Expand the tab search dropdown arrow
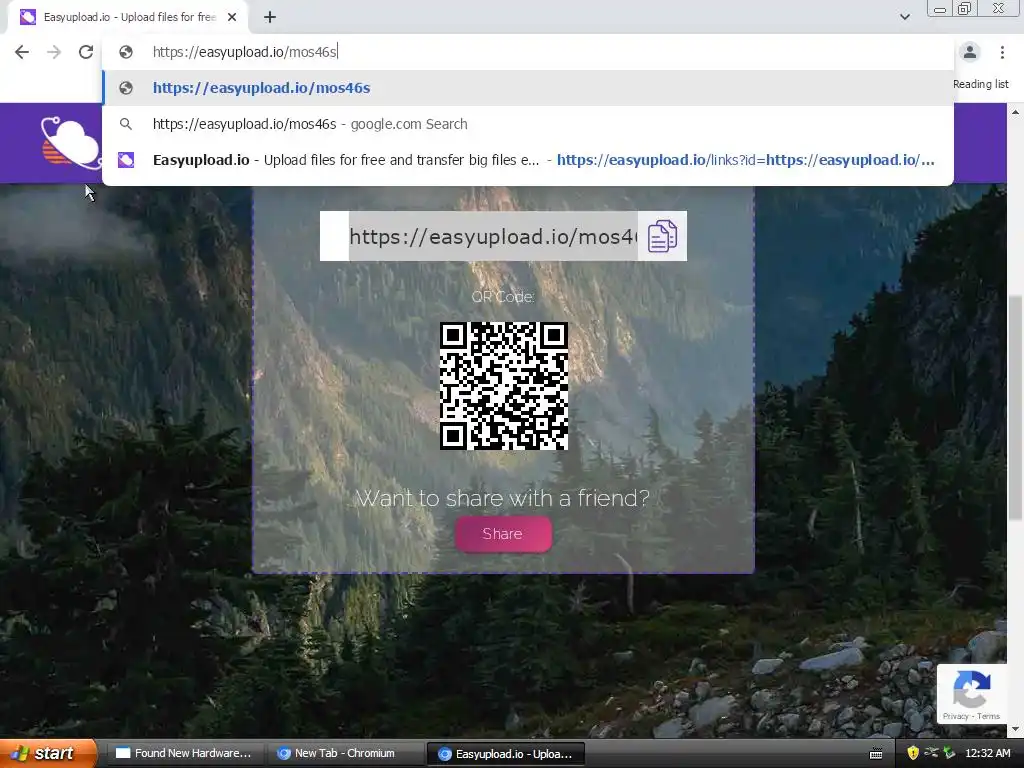This screenshot has height=768, width=1024. 904,17
